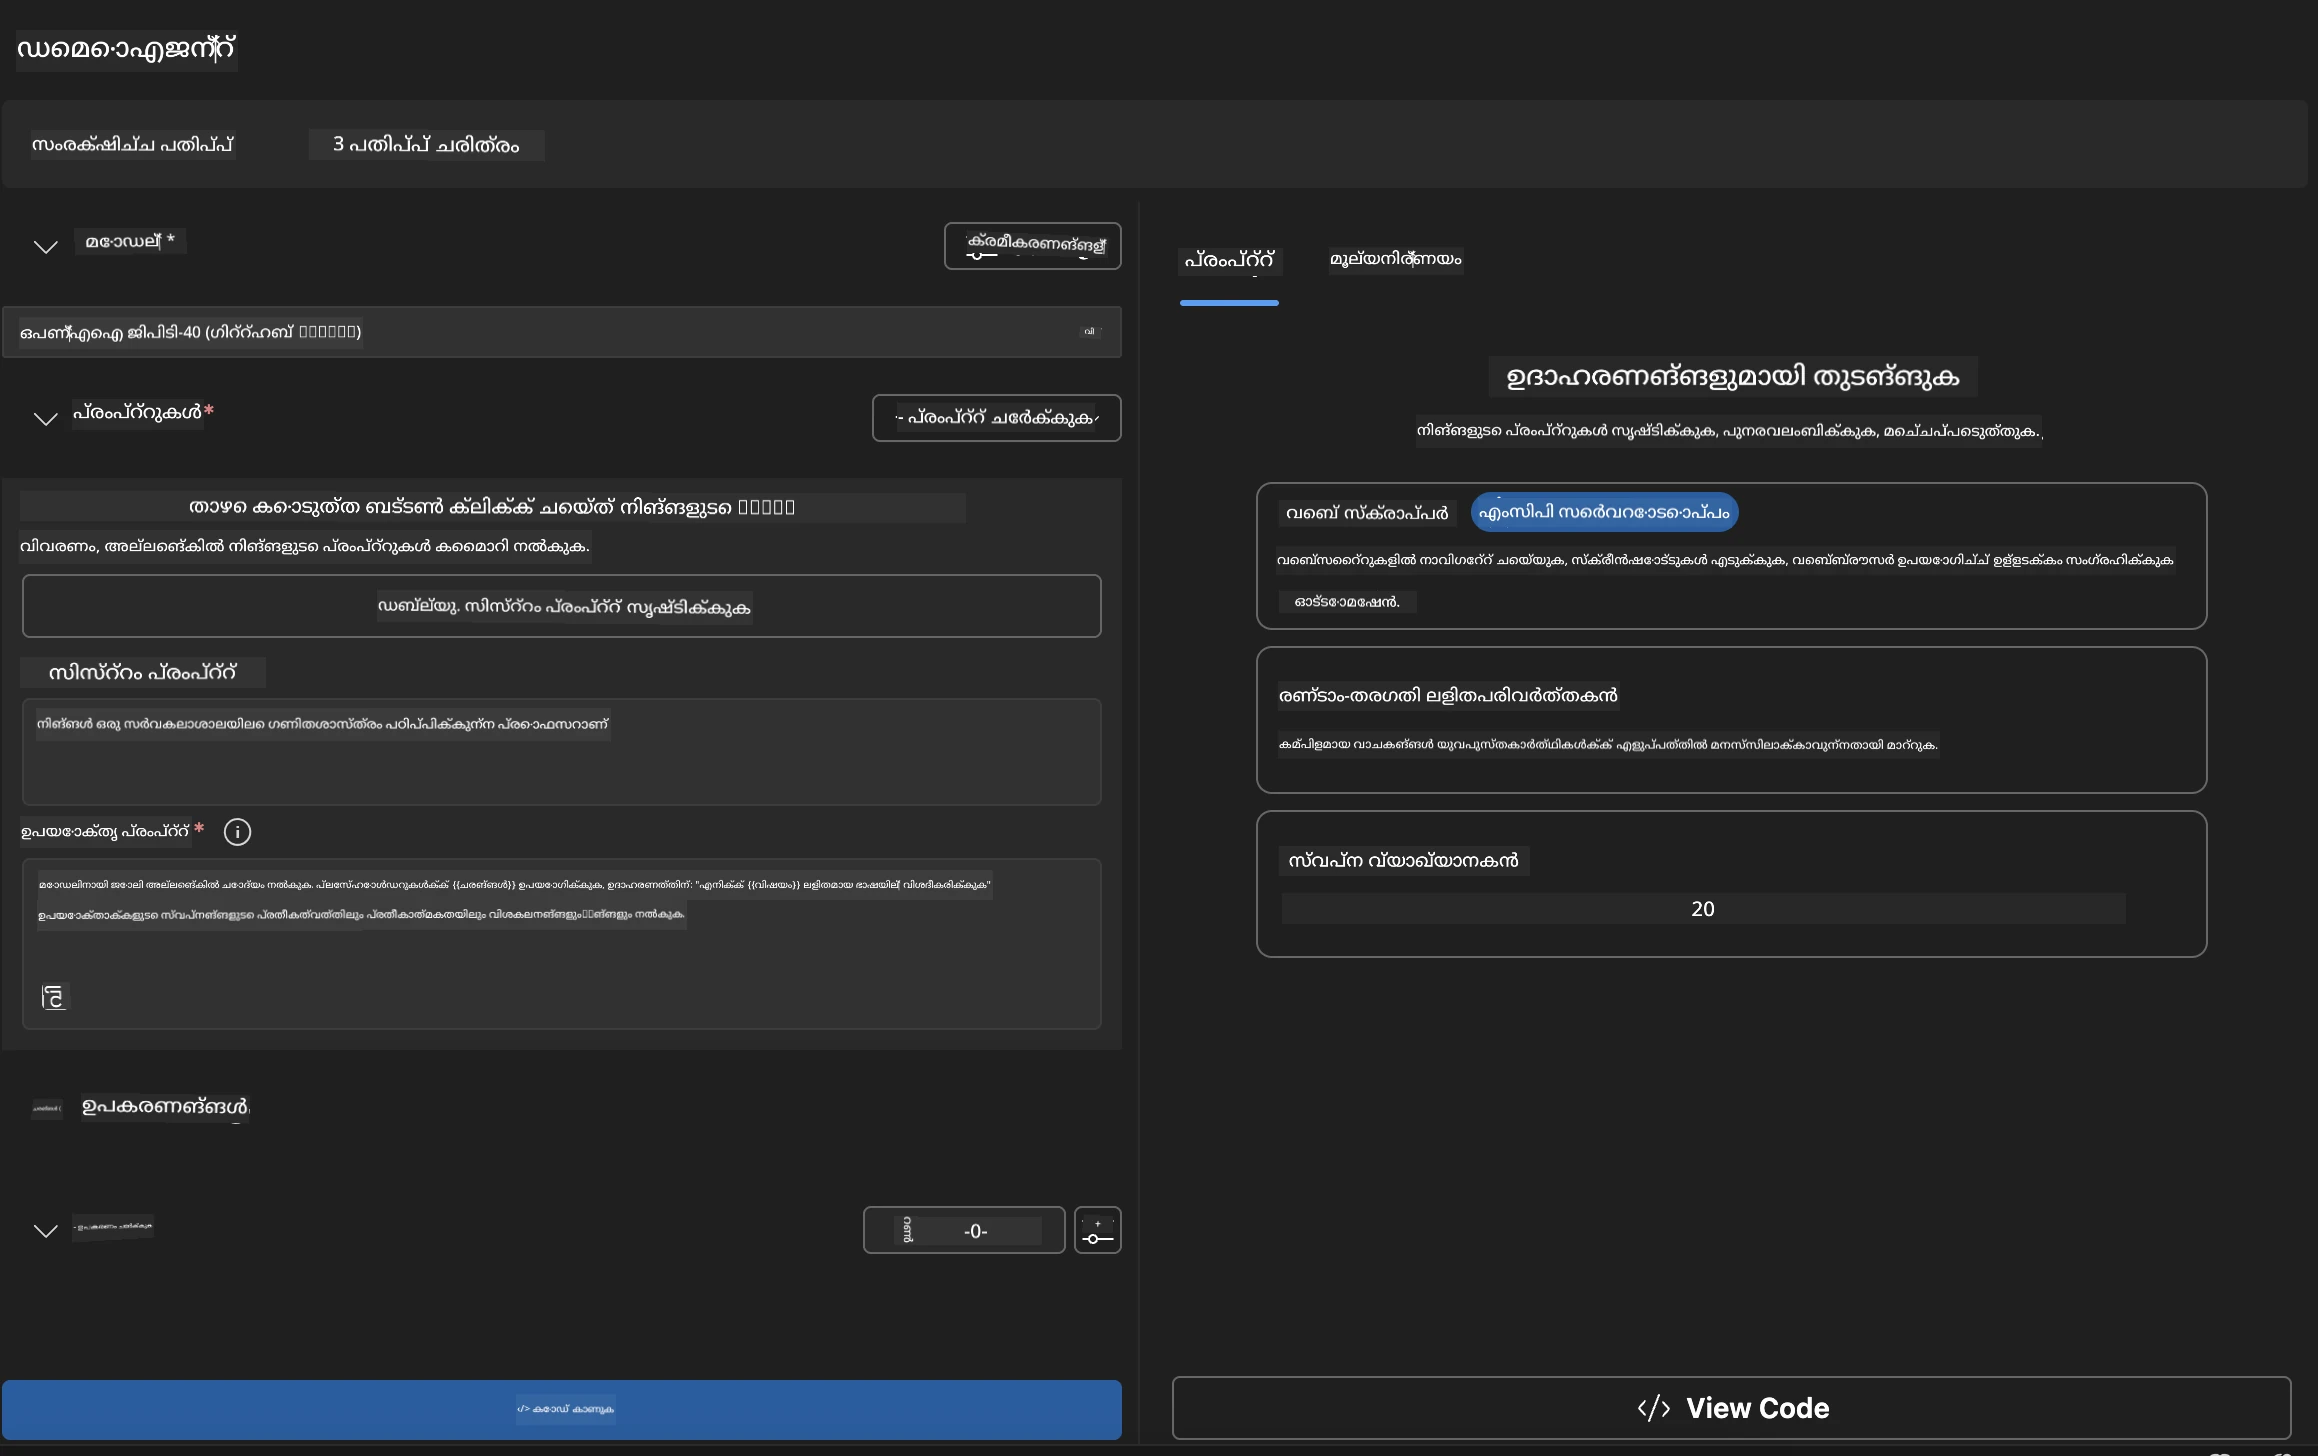Click the value 20 in the സ്വപ്ന card

[x=1702, y=909]
